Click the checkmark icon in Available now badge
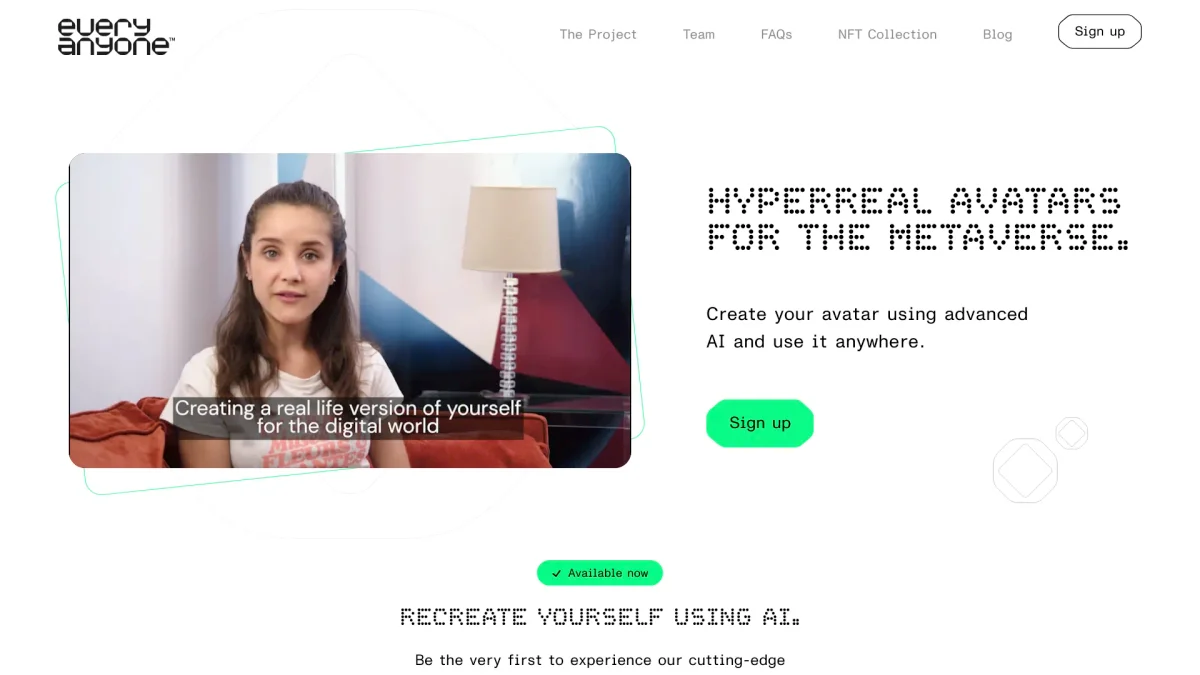The width and height of the screenshot is (1200, 675). tap(556, 573)
